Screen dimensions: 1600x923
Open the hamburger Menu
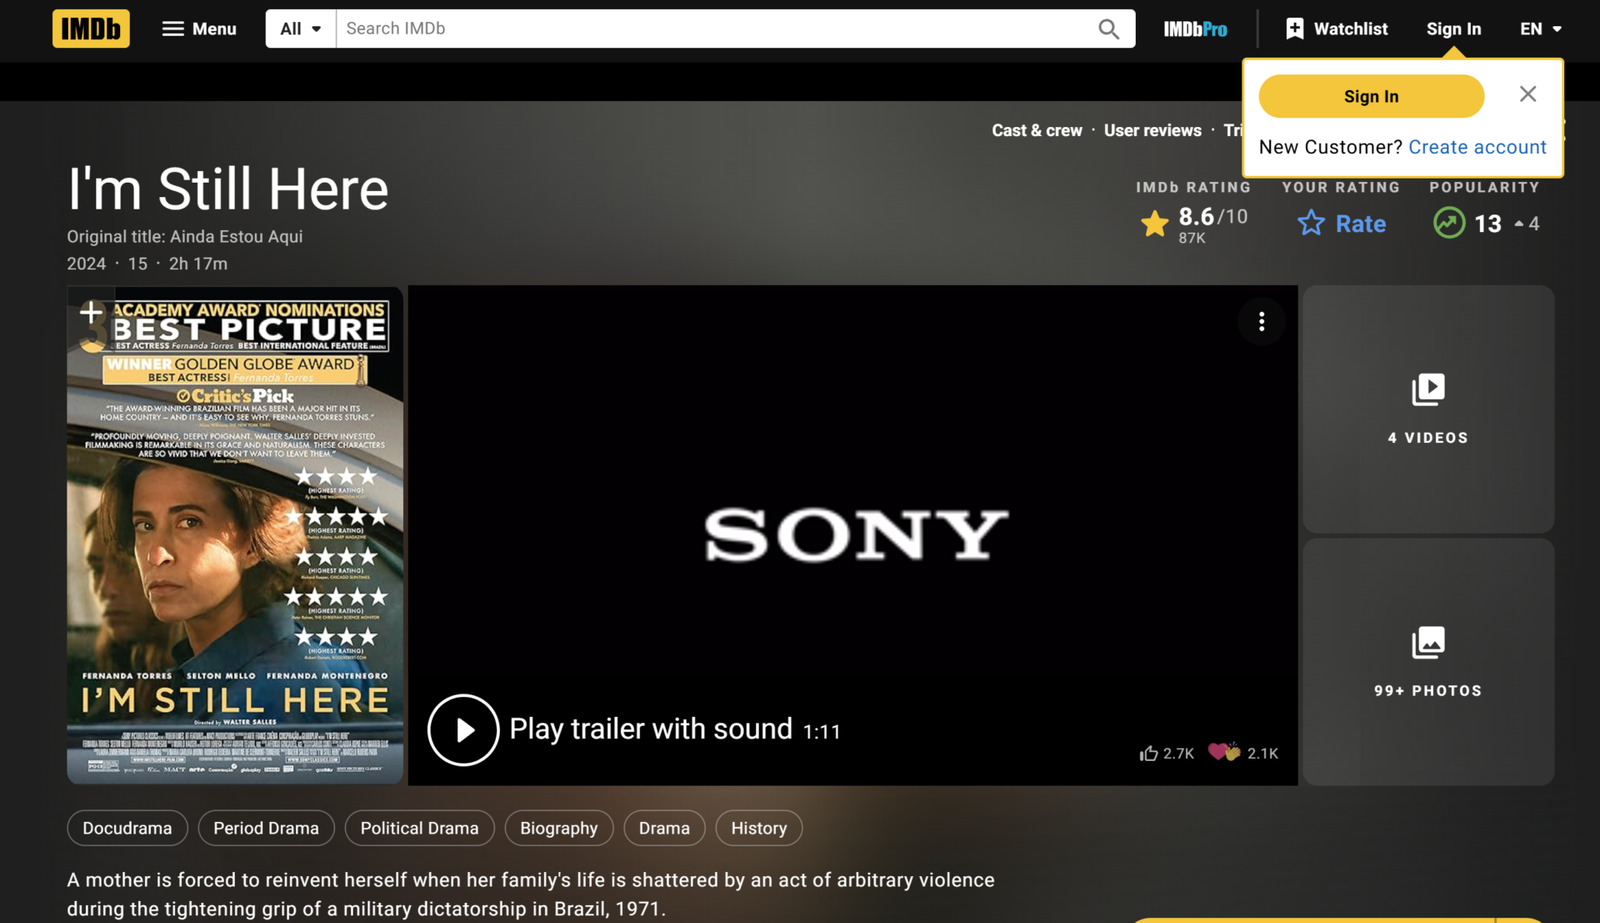click(199, 29)
